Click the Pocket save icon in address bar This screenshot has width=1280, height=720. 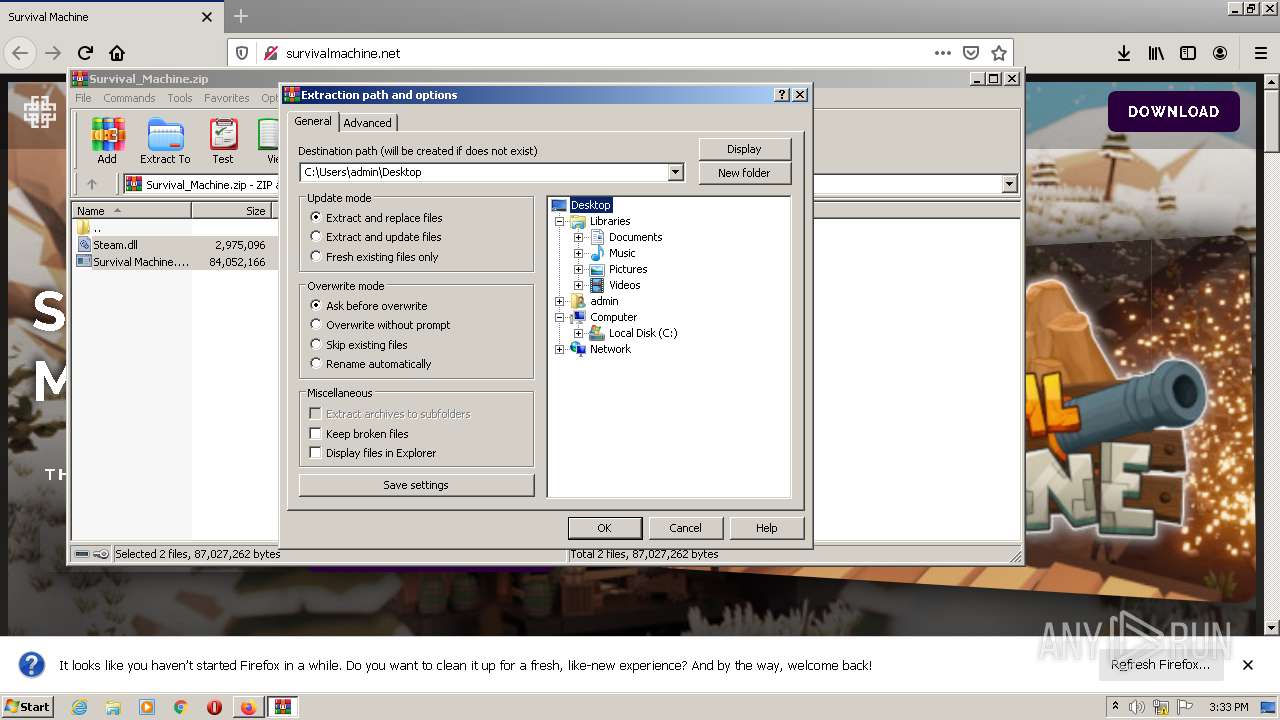pos(970,53)
